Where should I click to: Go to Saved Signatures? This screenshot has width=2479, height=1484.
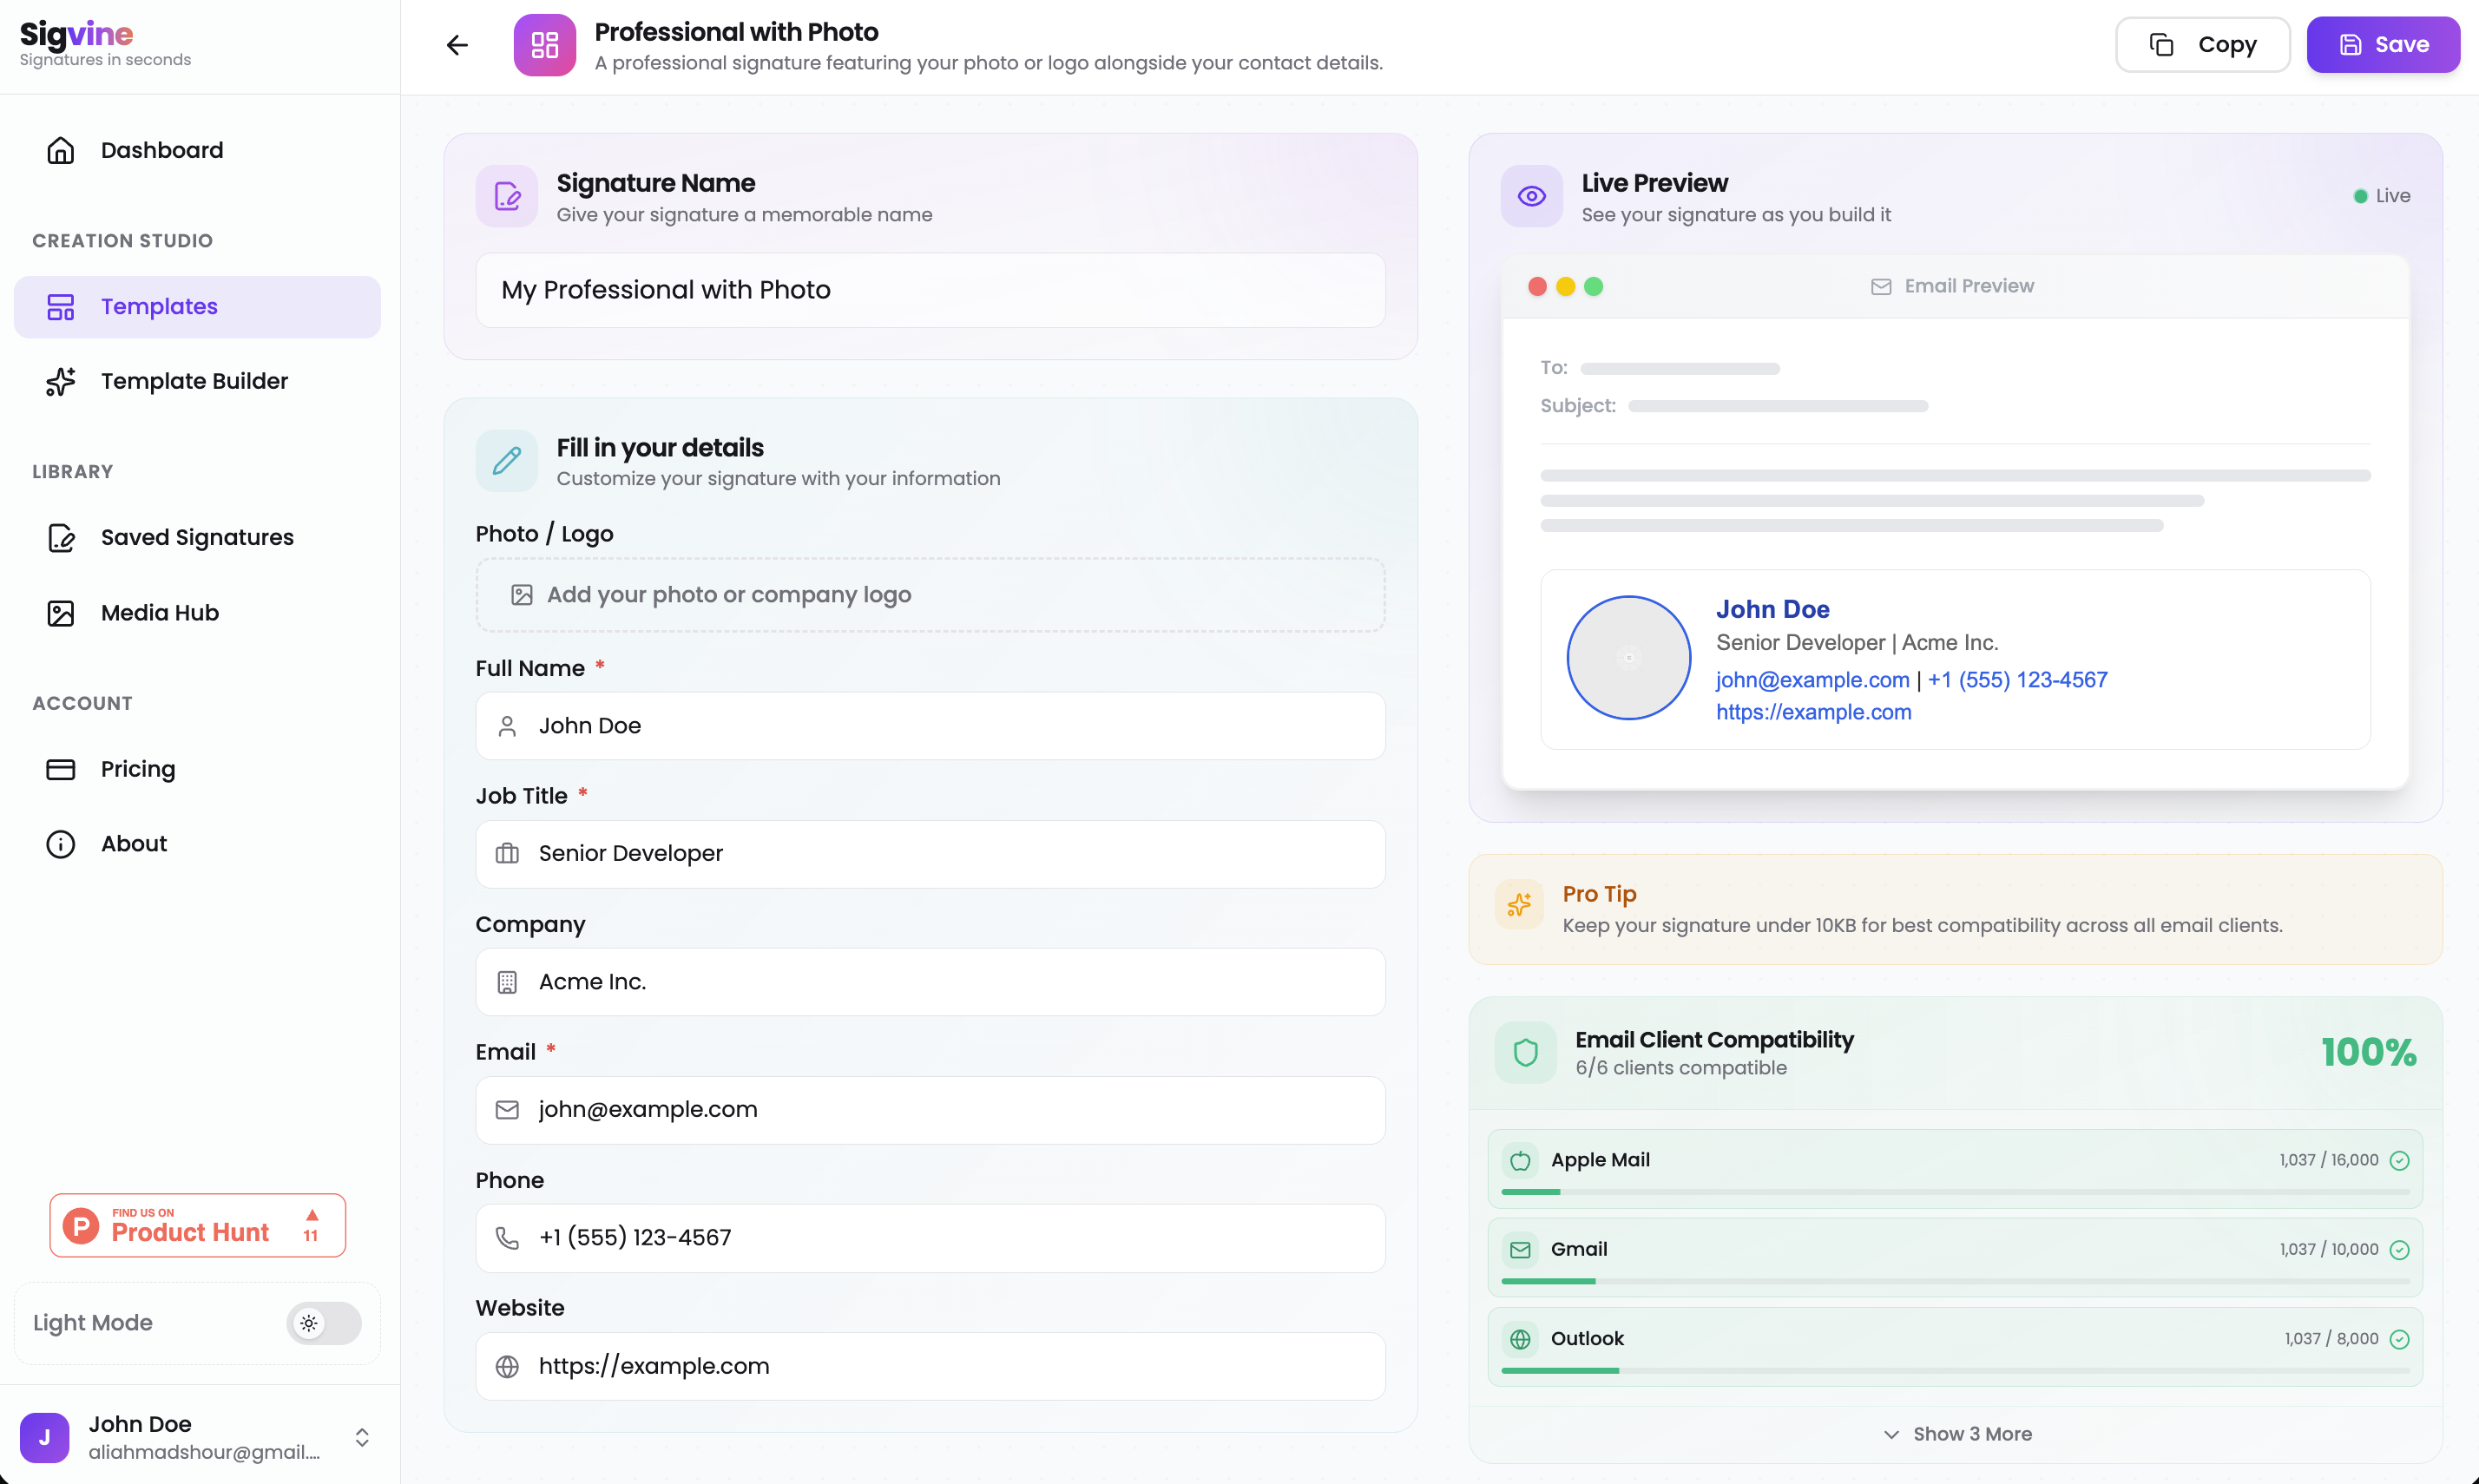coord(198,537)
